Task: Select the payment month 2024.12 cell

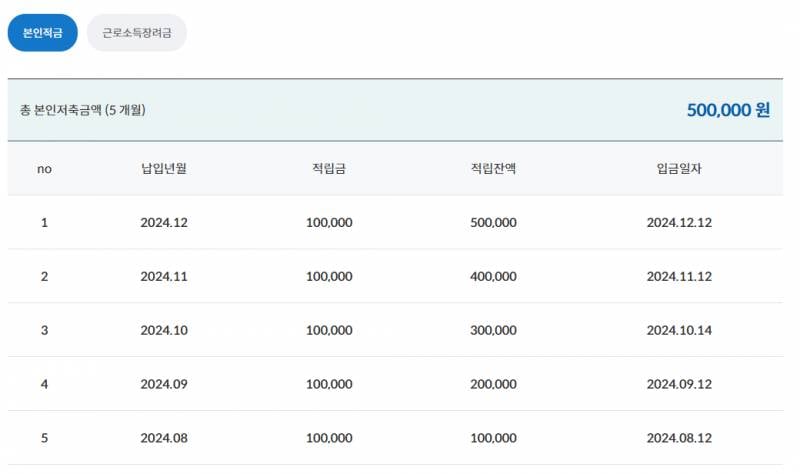Action: (164, 222)
